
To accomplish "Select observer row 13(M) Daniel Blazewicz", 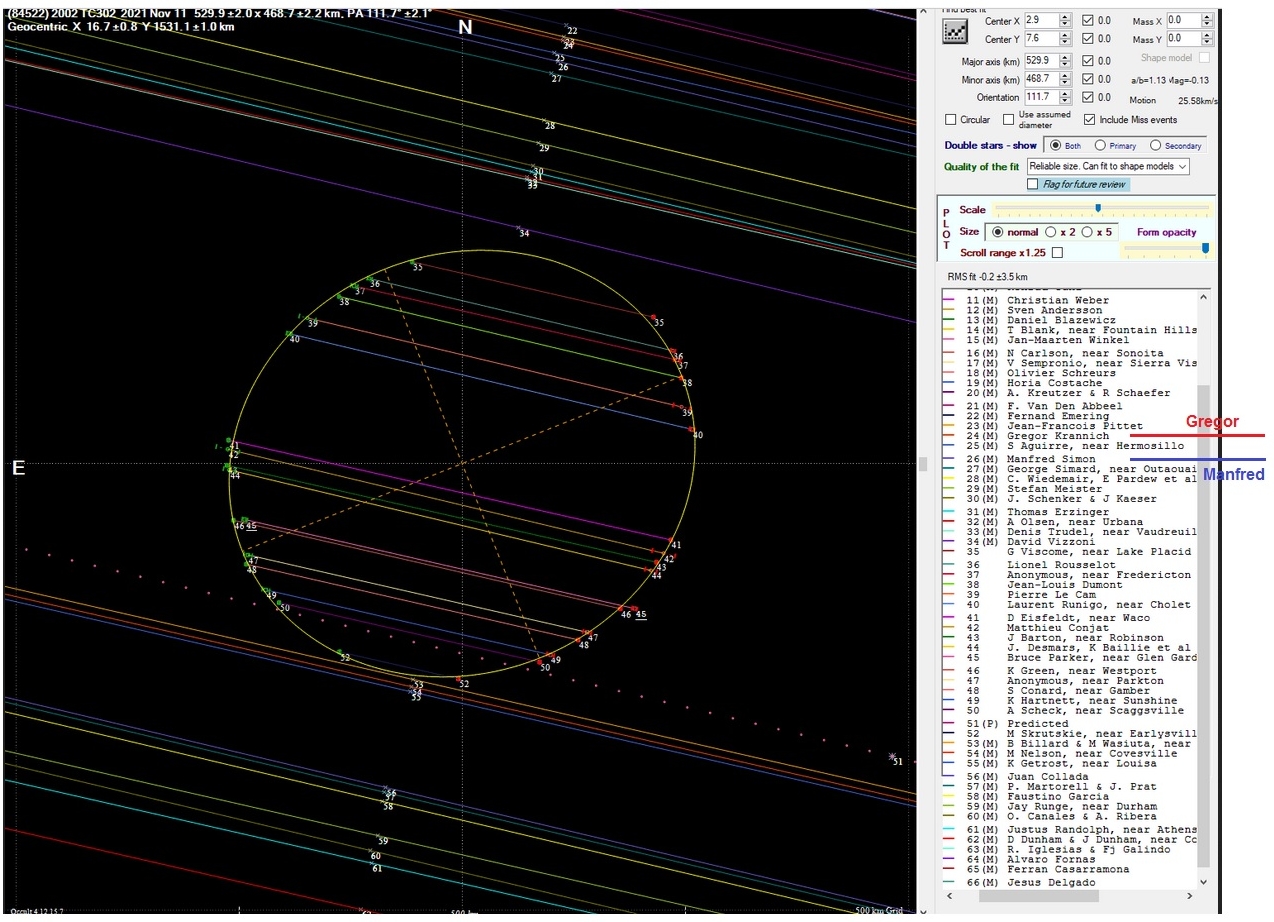I will (1069, 320).
